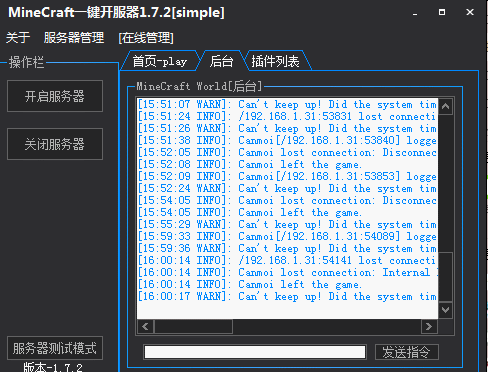The image size is (488, 372).
Task: Select the 15:54:05 Canmoi left the game line
Action: point(250,212)
